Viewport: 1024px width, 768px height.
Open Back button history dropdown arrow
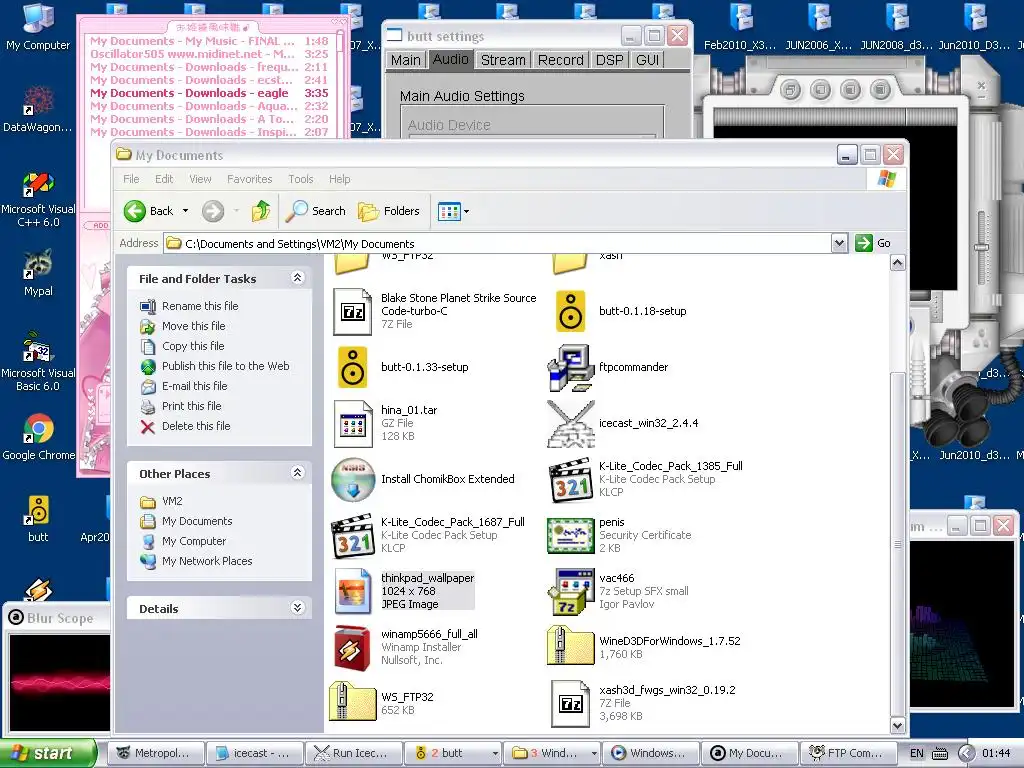(x=185, y=211)
